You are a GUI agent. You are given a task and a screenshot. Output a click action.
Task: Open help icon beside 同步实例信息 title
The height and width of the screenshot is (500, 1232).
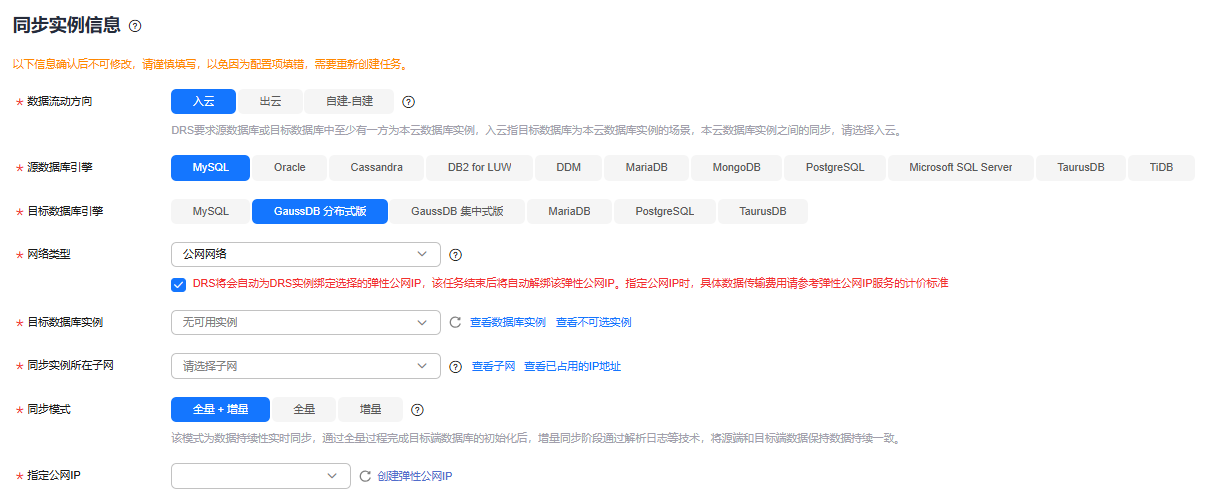coord(136,26)
